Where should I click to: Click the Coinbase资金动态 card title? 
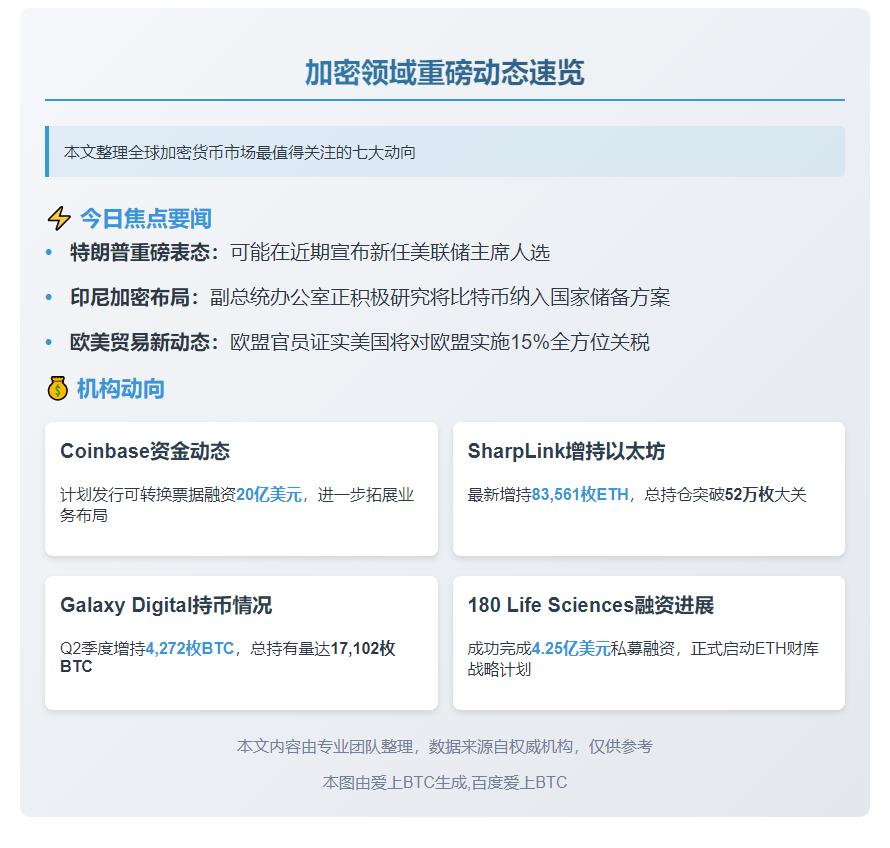click(x=145, y=451)
